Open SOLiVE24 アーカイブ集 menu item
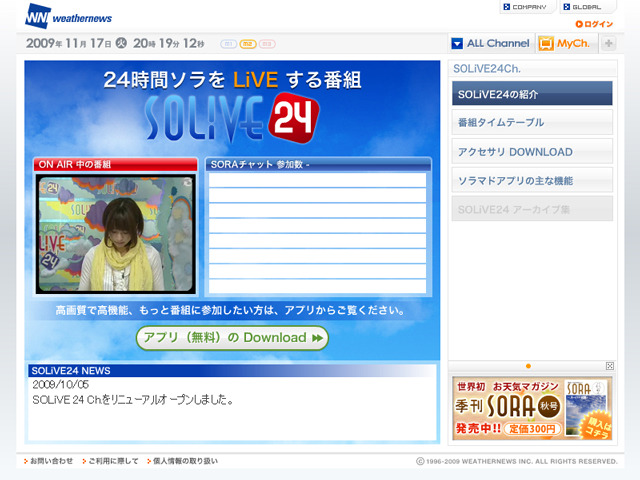 532,209
